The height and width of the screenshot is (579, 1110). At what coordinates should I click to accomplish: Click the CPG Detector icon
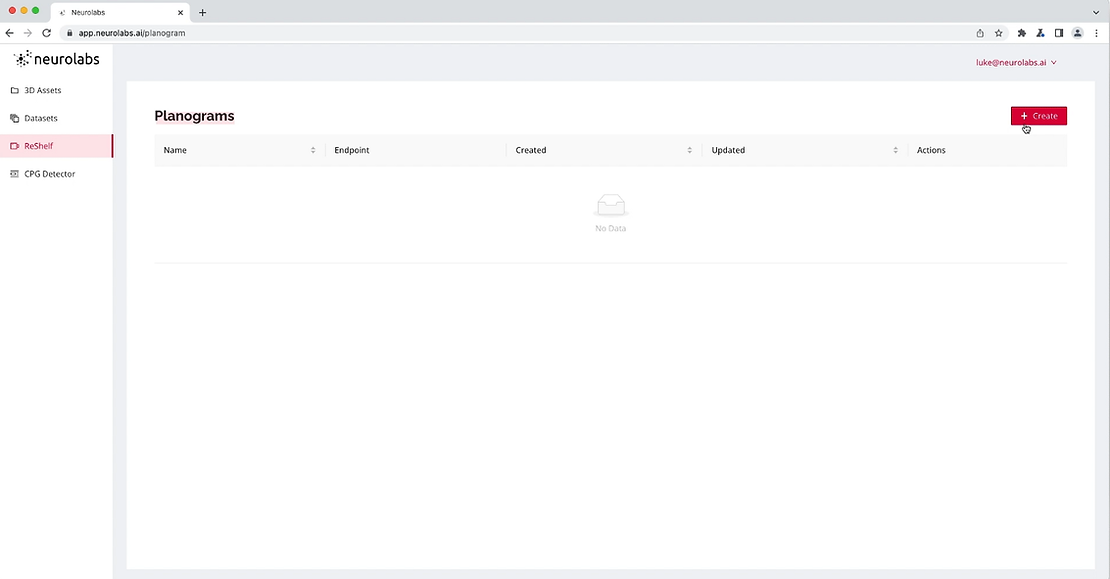coord(14,173)
